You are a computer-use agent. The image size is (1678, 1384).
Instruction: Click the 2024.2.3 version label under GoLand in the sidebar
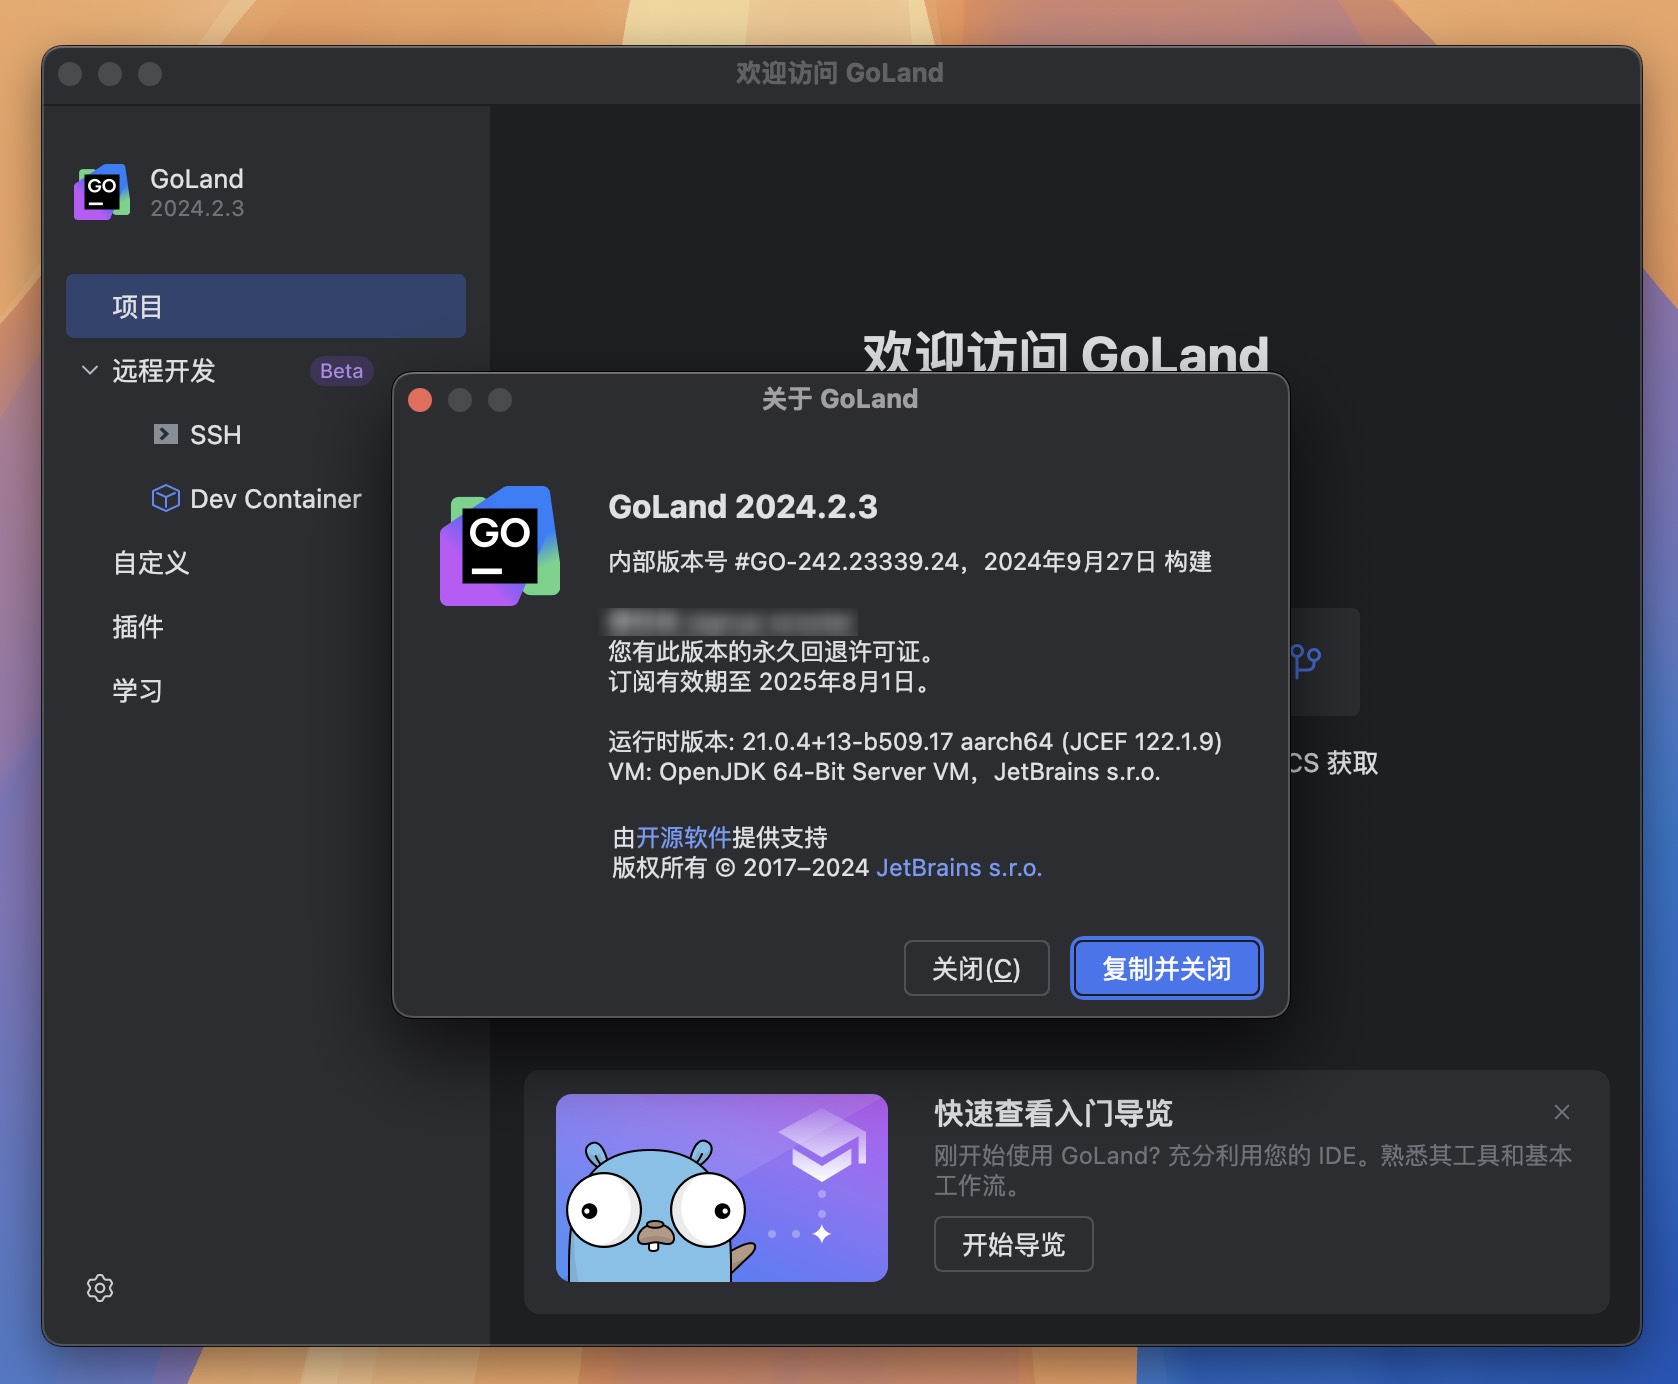(x=197, y=208)
